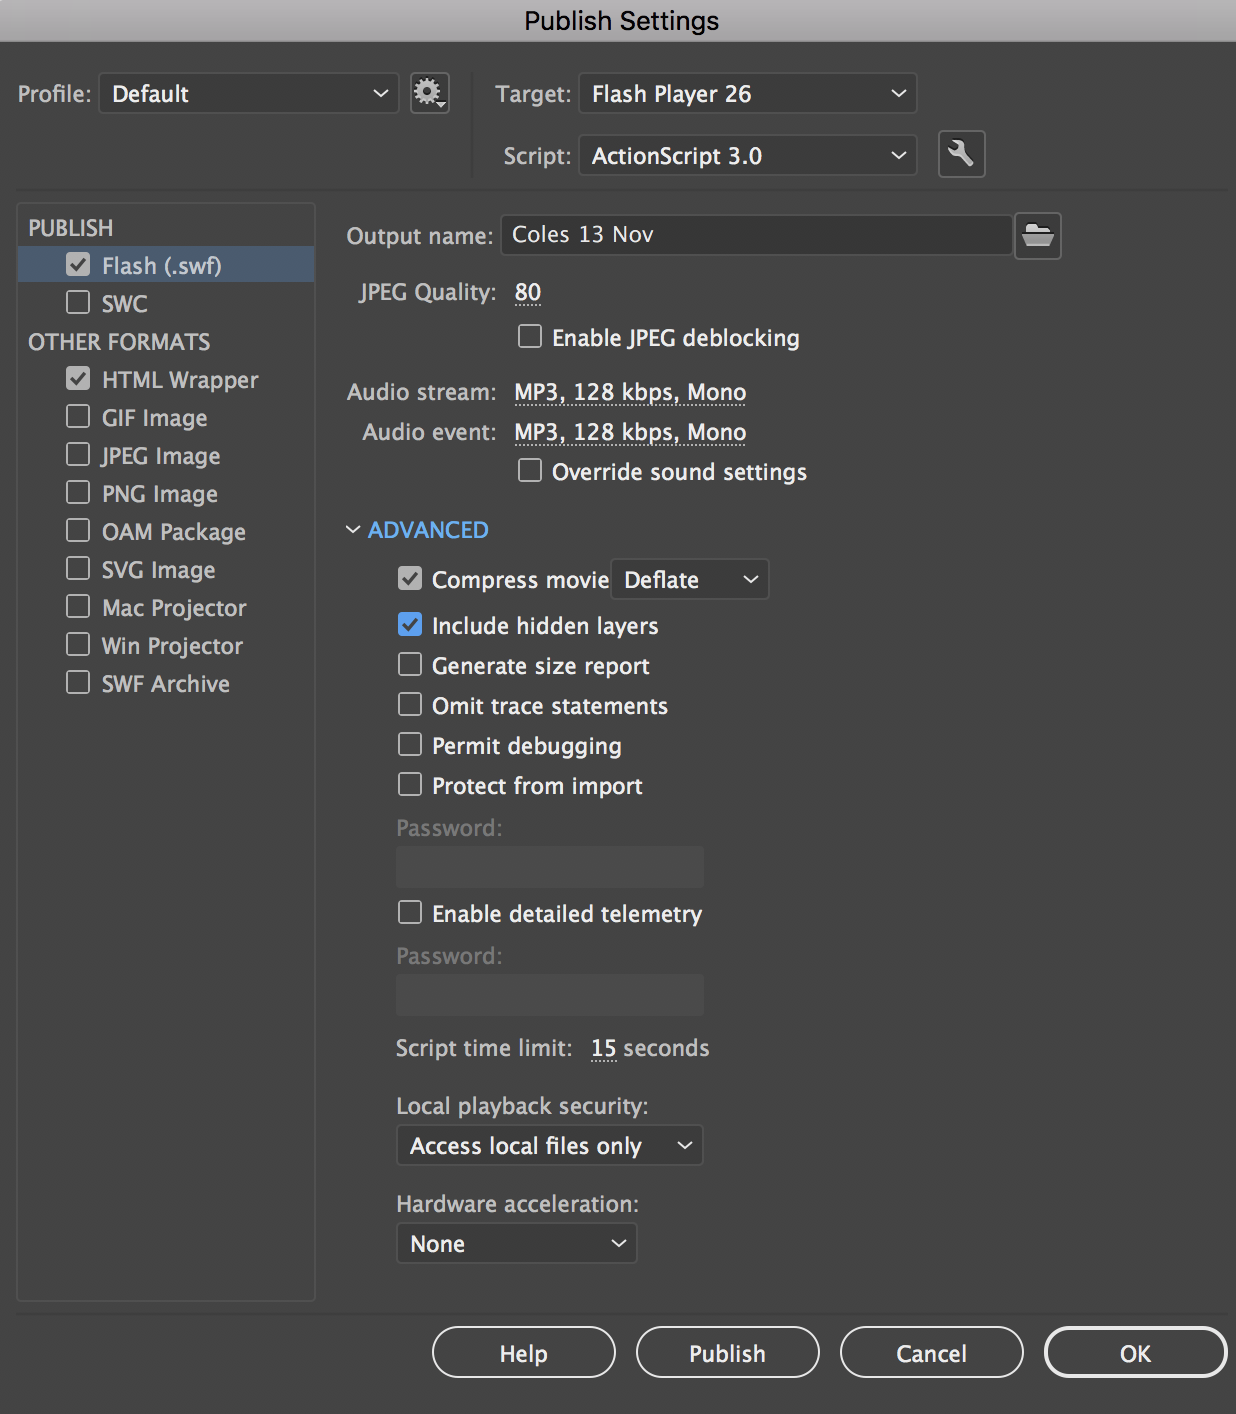
Task: Browse output file with folder icon
Action: (x=1037, y=236)
